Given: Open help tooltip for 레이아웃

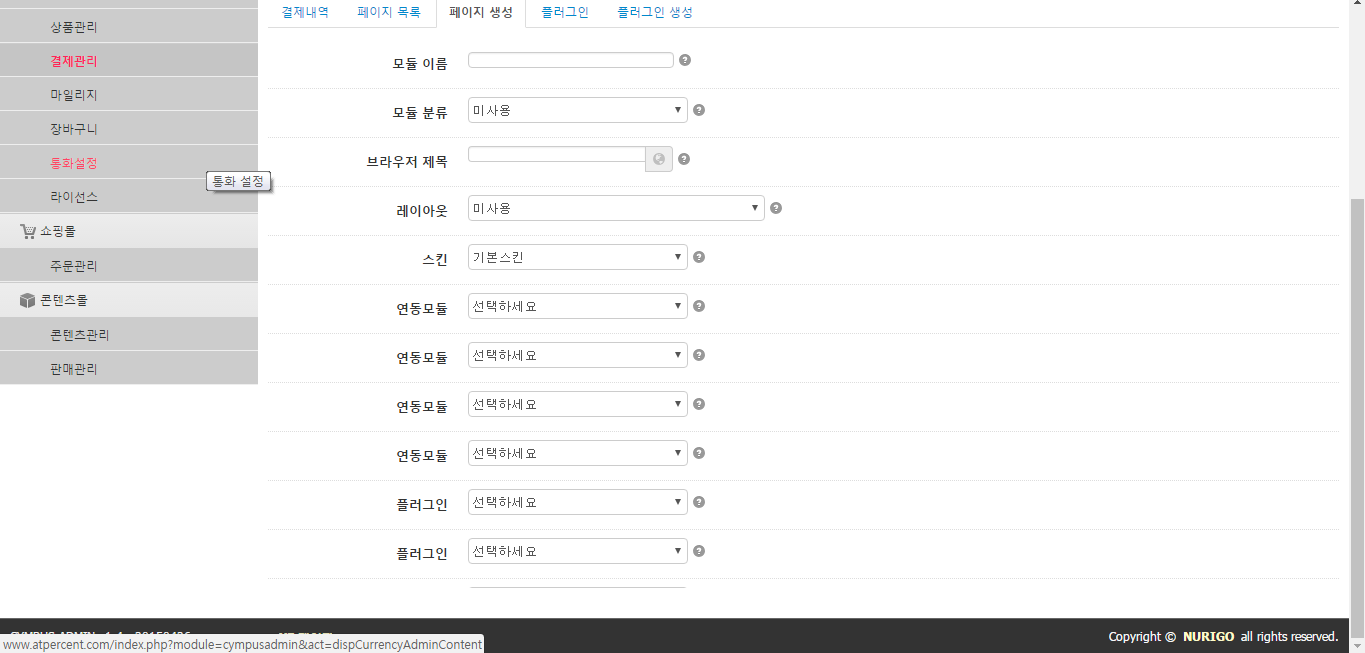Looking at the screenshot, I should (x=776, y=208).
